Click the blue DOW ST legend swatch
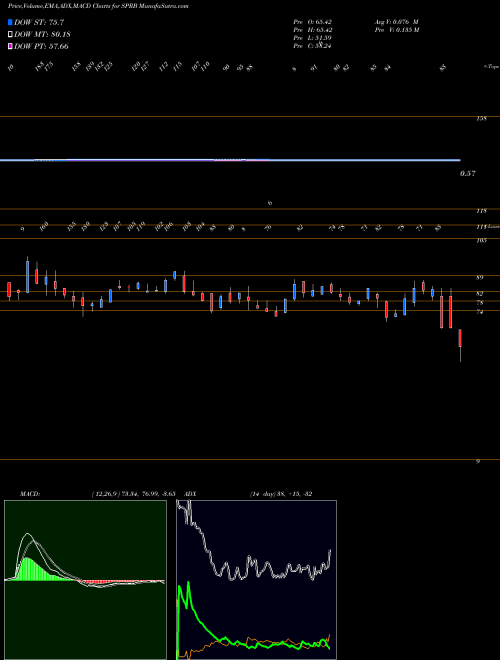Viewport: 500px width, 660px height. [x=10, y=22]
